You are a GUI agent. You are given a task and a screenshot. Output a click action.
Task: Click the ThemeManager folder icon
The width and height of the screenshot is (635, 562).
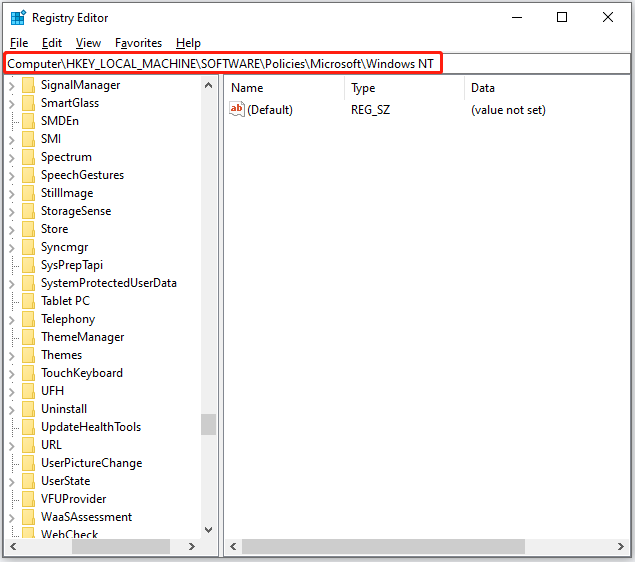click(28, 337)
